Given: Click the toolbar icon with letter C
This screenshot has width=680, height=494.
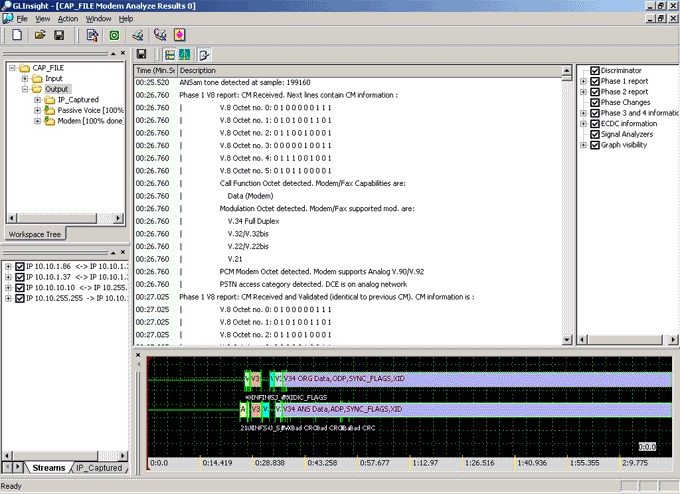Looking at the screenshot, I should pos(160,35).
